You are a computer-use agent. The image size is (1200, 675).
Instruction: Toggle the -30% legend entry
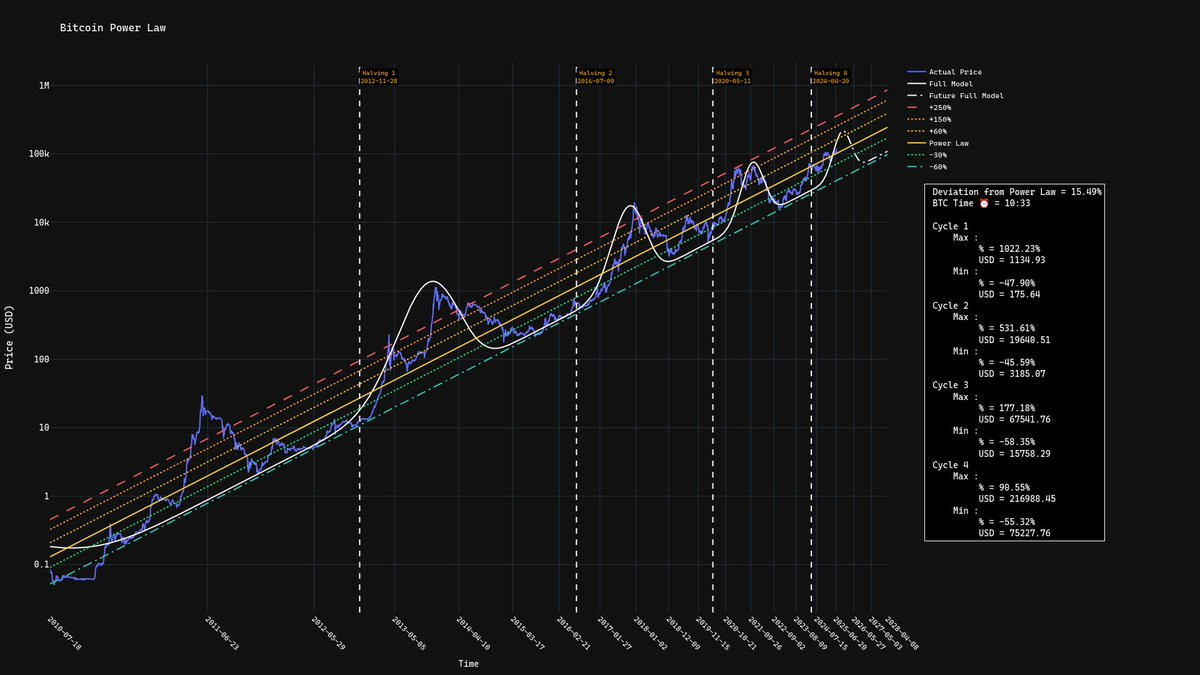click(927, 155)
